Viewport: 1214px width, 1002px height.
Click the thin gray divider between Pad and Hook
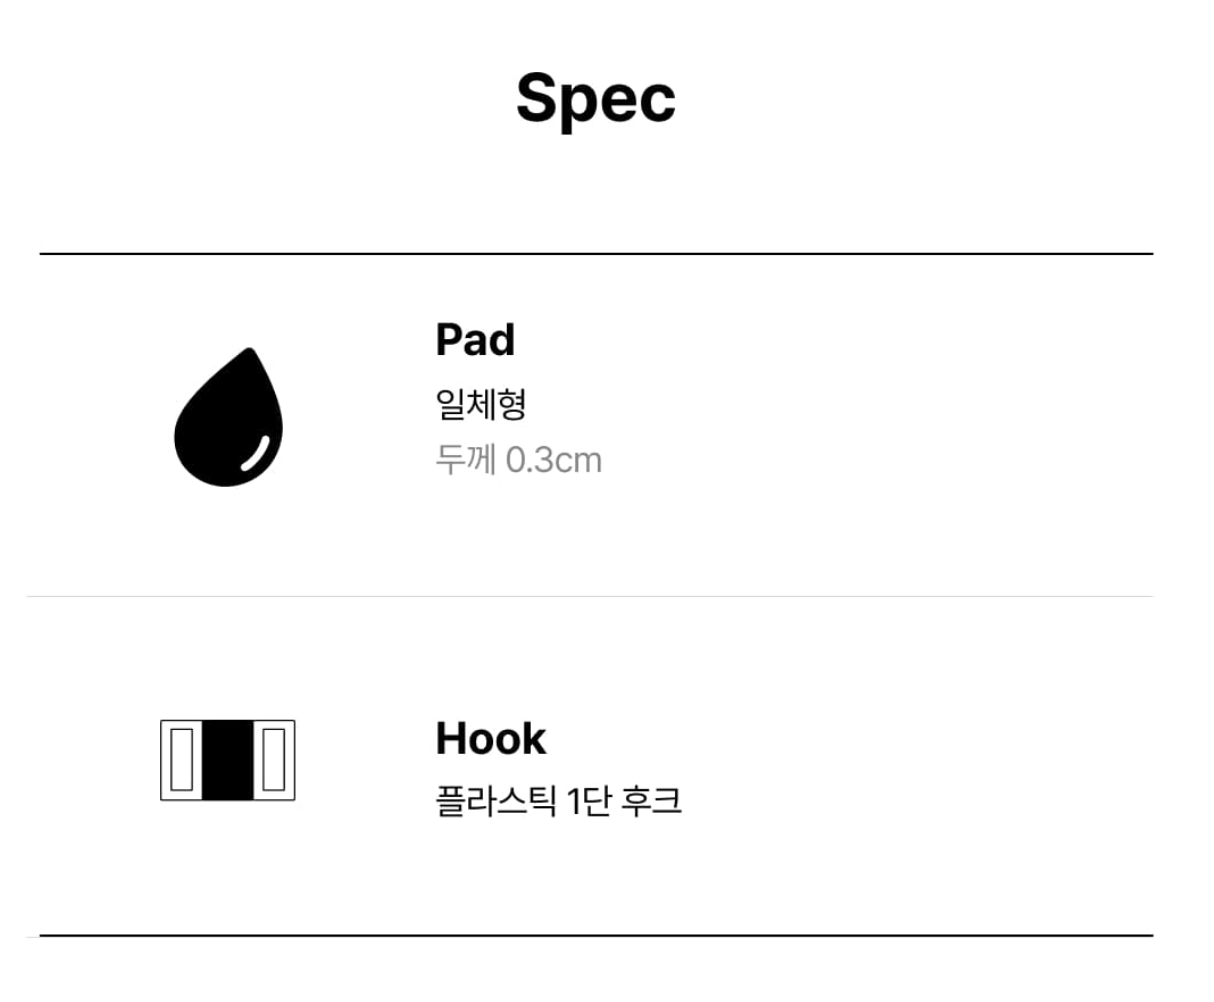(x=590, y=596)
